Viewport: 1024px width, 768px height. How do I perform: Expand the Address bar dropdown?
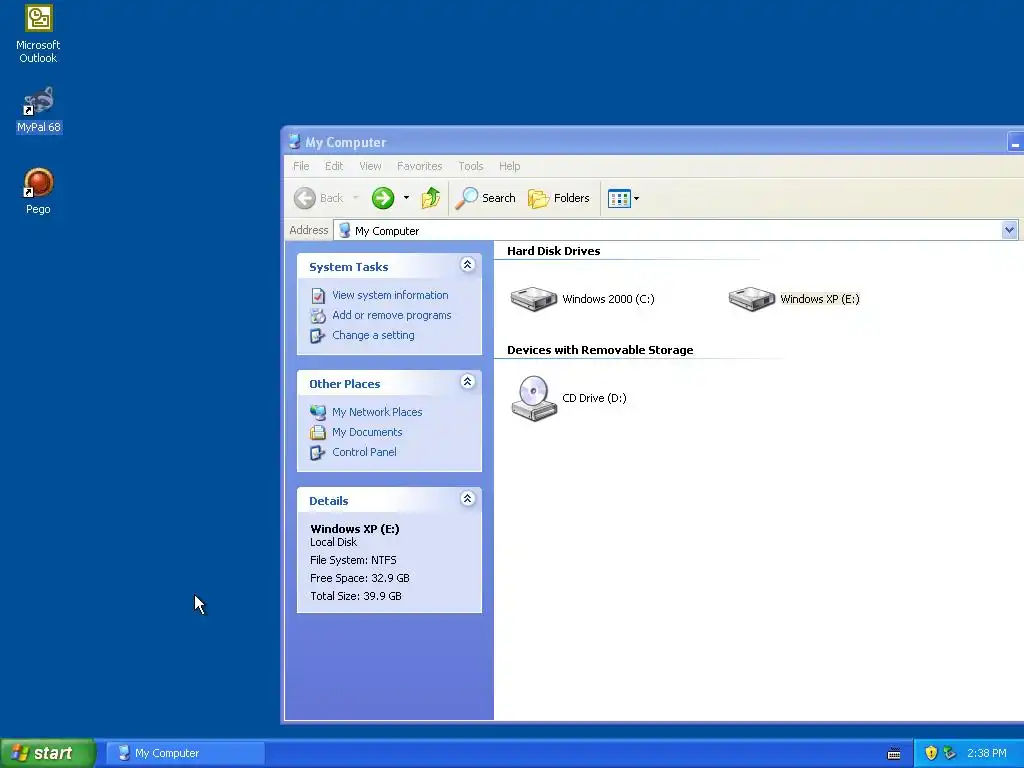tap(1009, 230)
